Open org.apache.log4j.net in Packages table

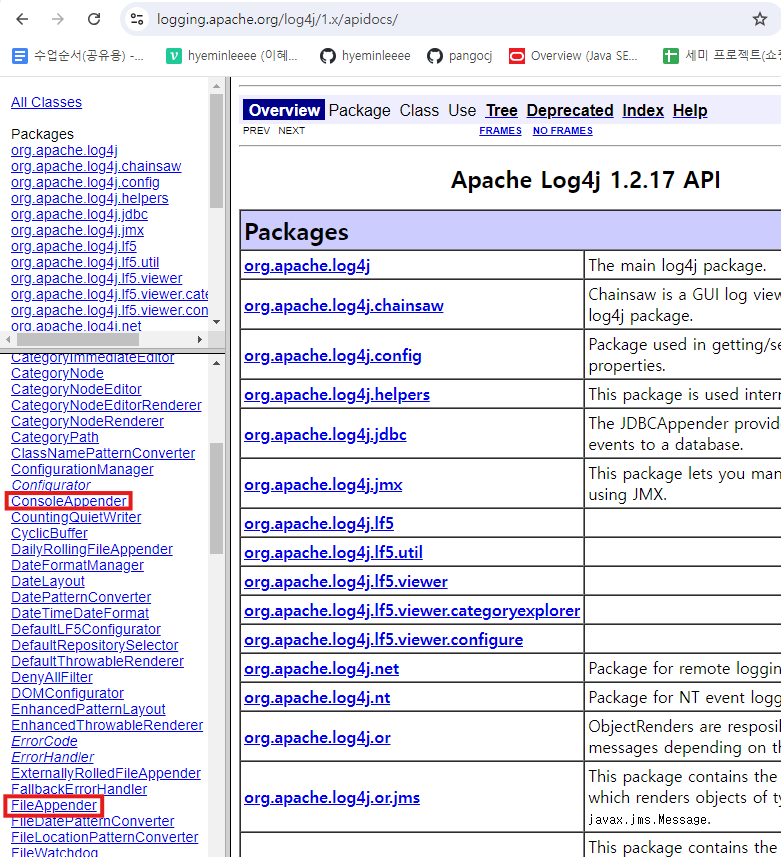[x=321, y=668]
